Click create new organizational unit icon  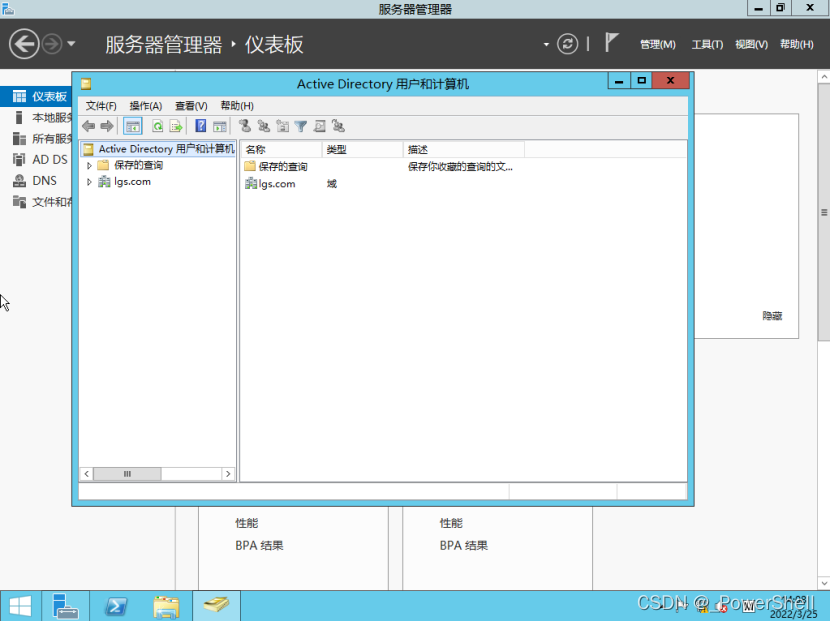(x=283, y=126)
